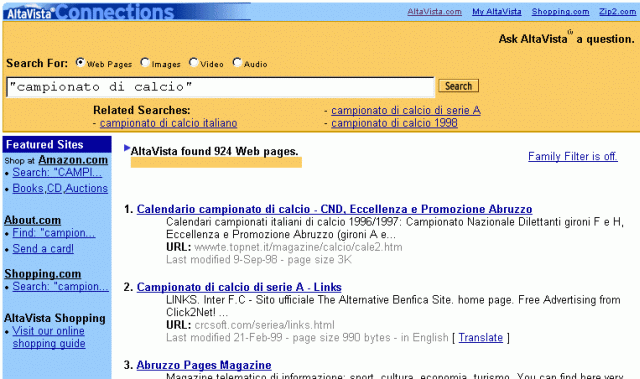
Task: Open the About.com sidebar link
Action: point(32,220)
